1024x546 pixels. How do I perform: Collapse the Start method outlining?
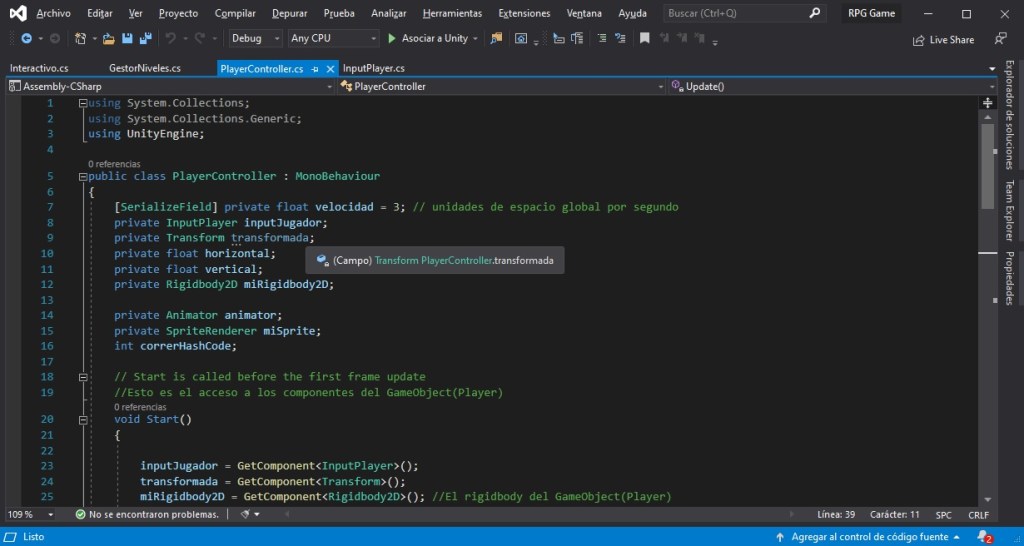[x=83, y=419]
